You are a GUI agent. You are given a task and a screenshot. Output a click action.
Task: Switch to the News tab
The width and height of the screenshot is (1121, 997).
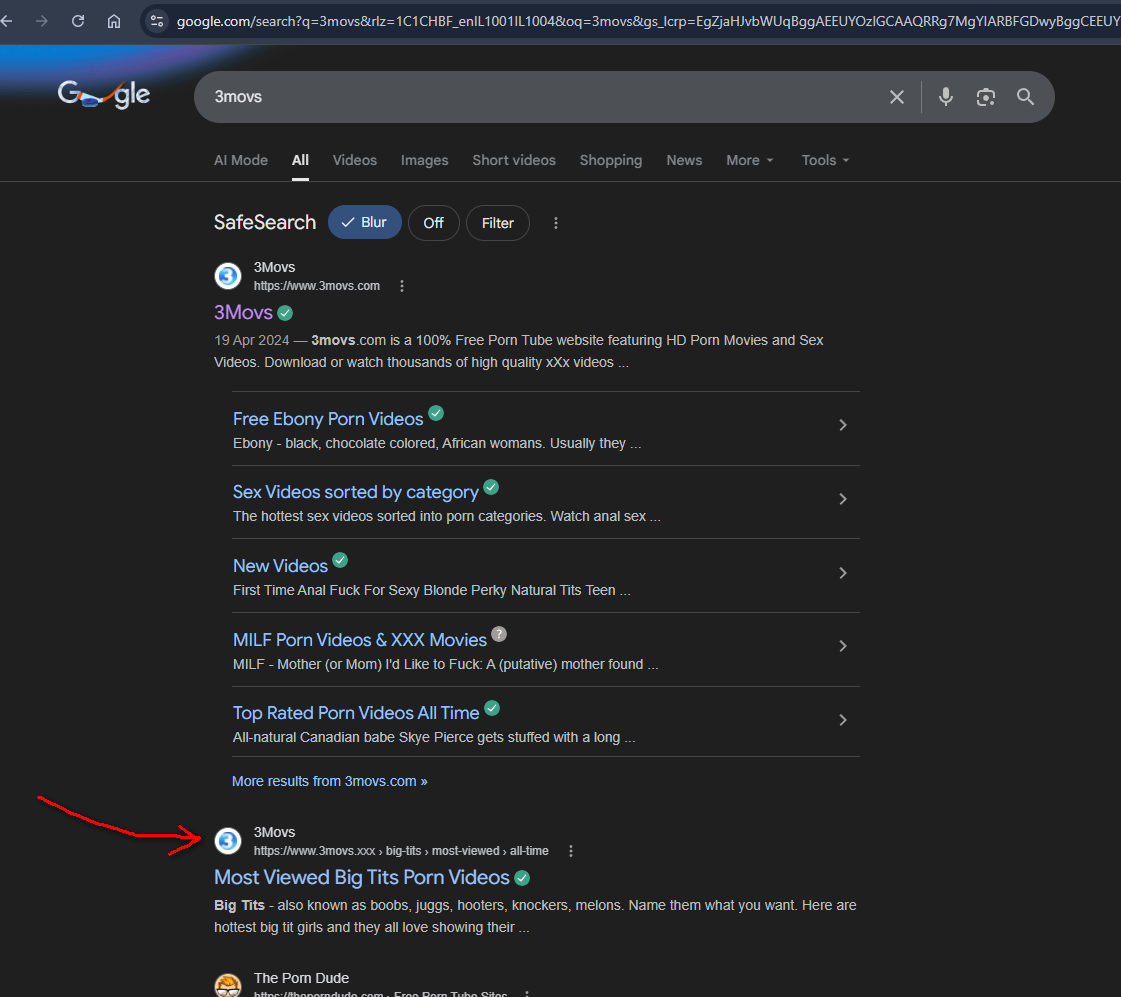(684, 160)
